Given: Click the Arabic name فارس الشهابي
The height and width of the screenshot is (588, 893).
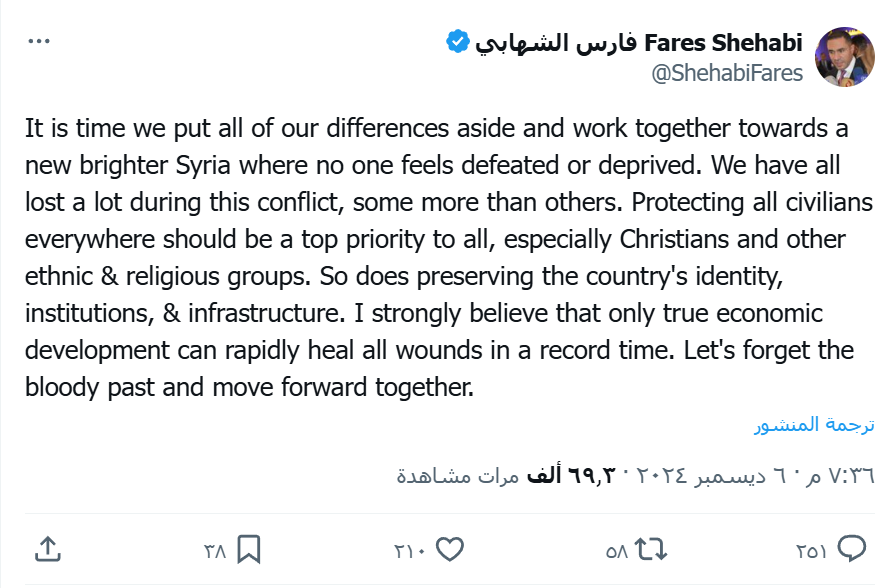Looking at the screenshot, I should 555,43.
